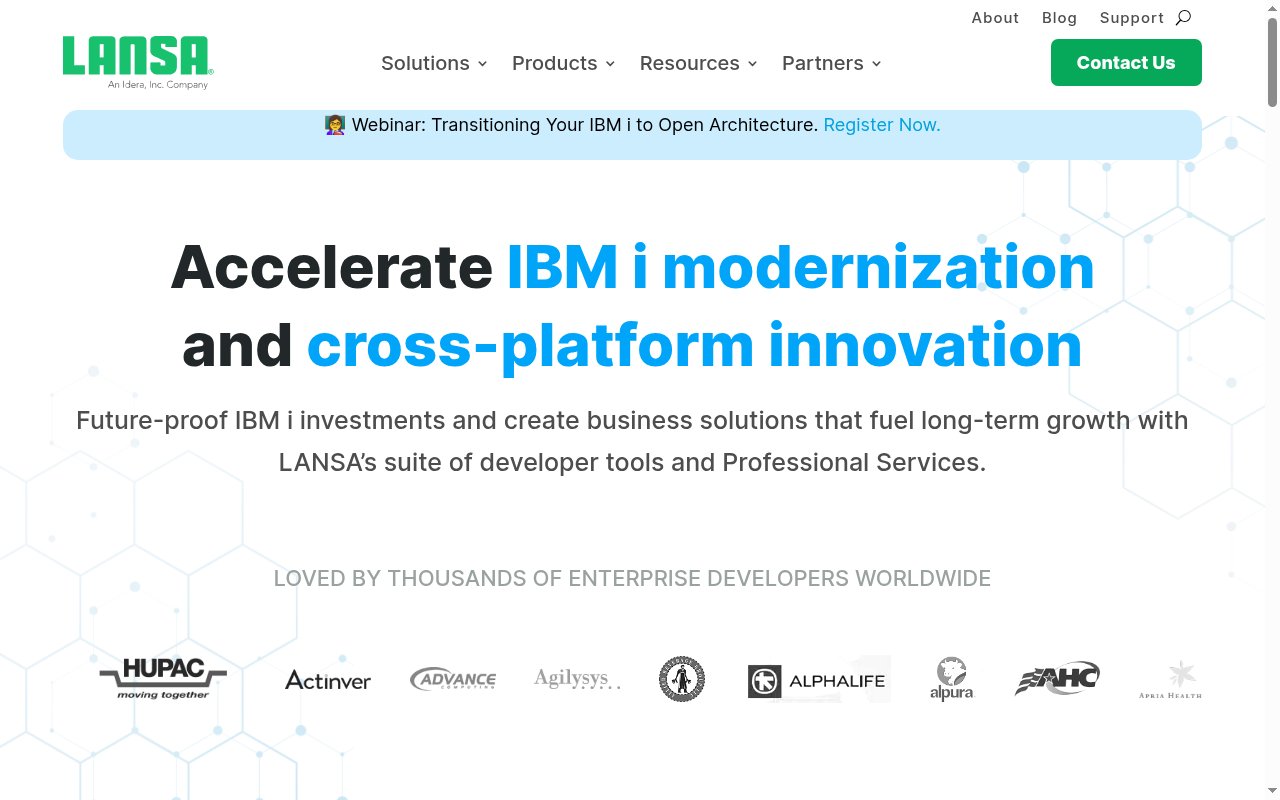Click the round seal logo
This screenshot has height=800, width=1280.
682,679
